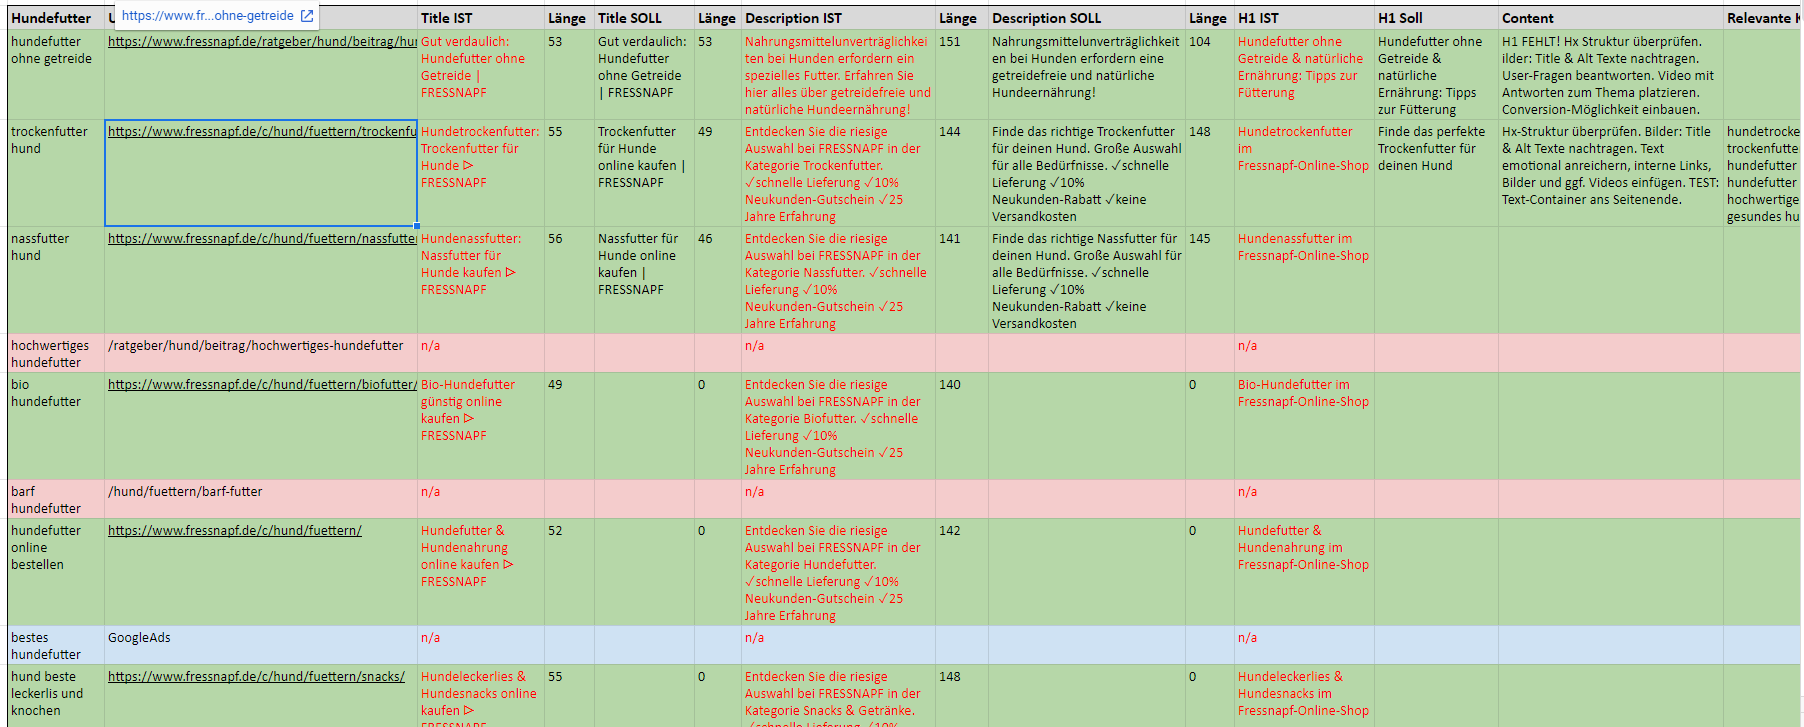Select the H1 IST column header

[1304, 18]
